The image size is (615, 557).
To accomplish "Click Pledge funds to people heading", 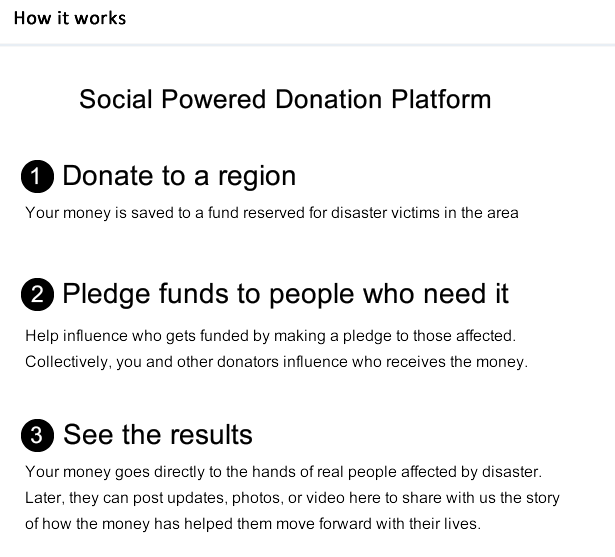I will tap(286, 294).
